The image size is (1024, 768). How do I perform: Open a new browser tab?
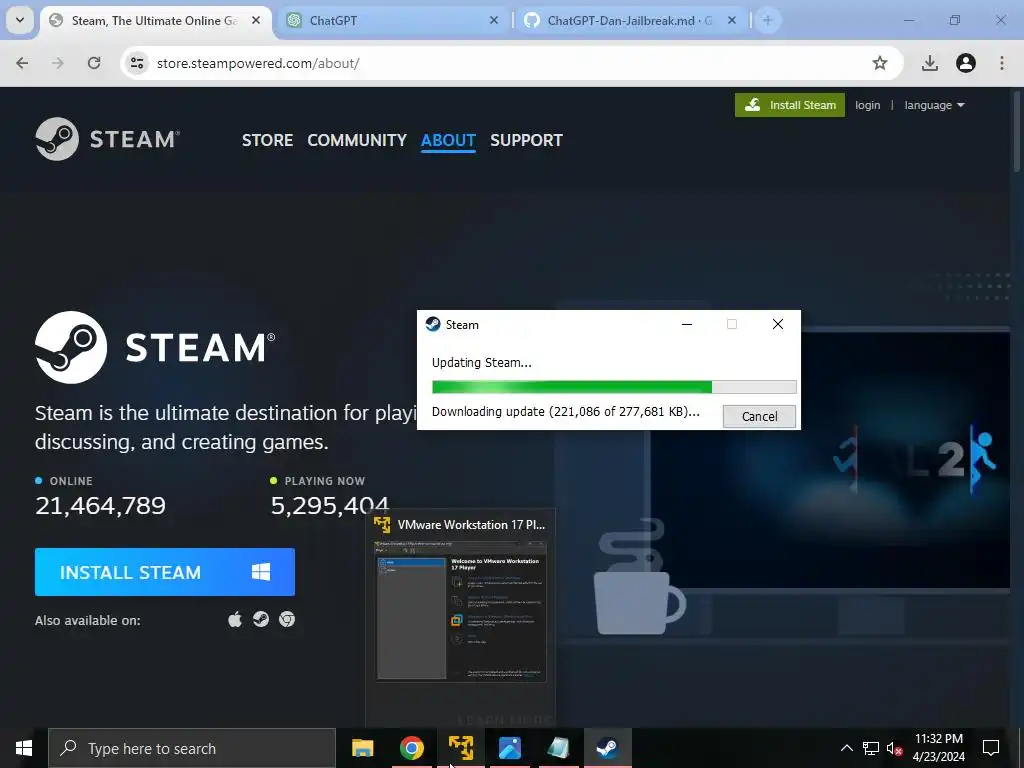[767, 20]
